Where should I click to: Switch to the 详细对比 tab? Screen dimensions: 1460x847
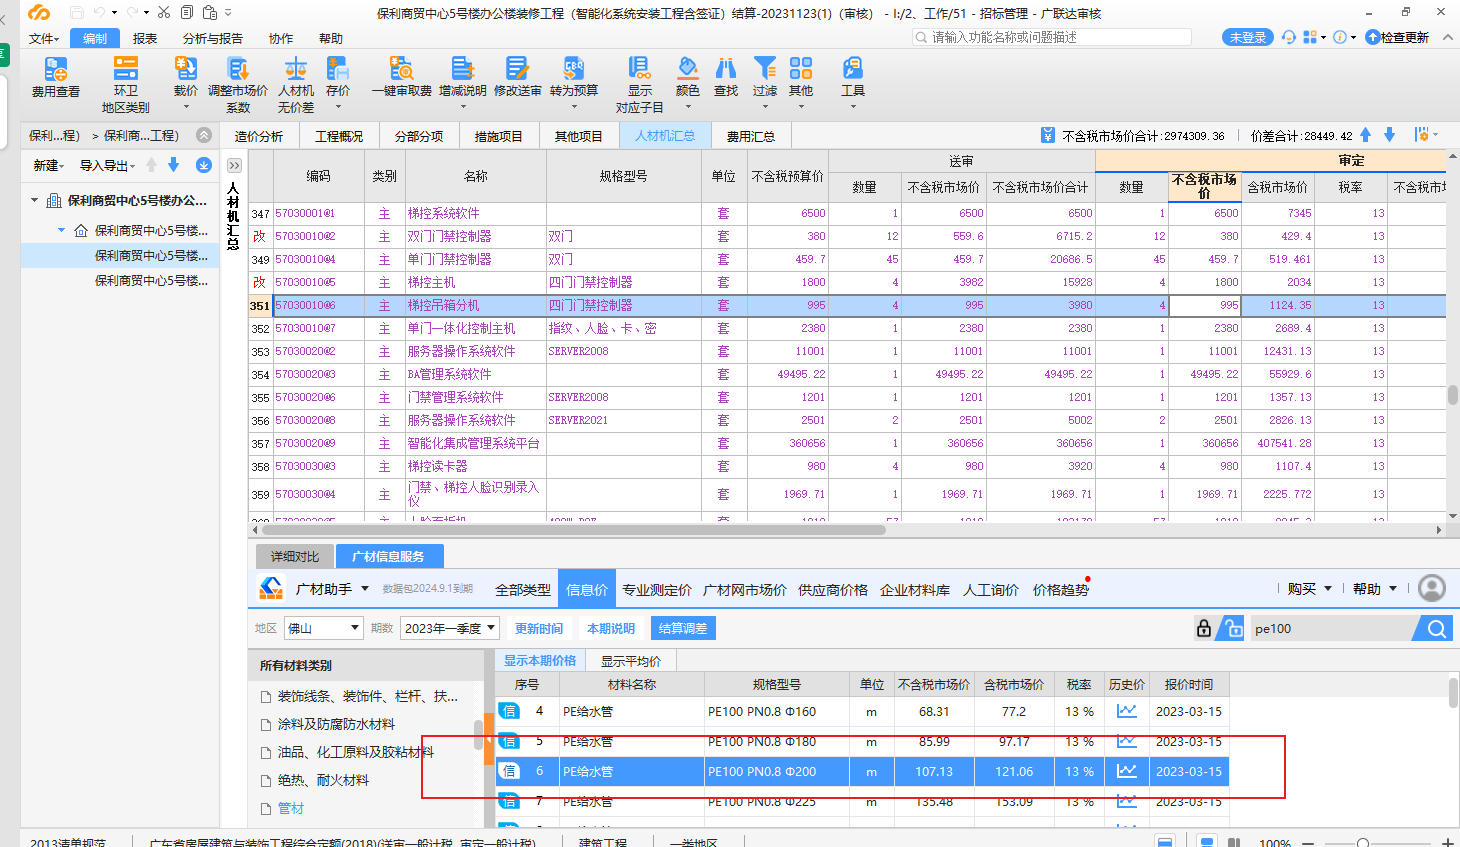pyautogui.click(x=295, y=556)
